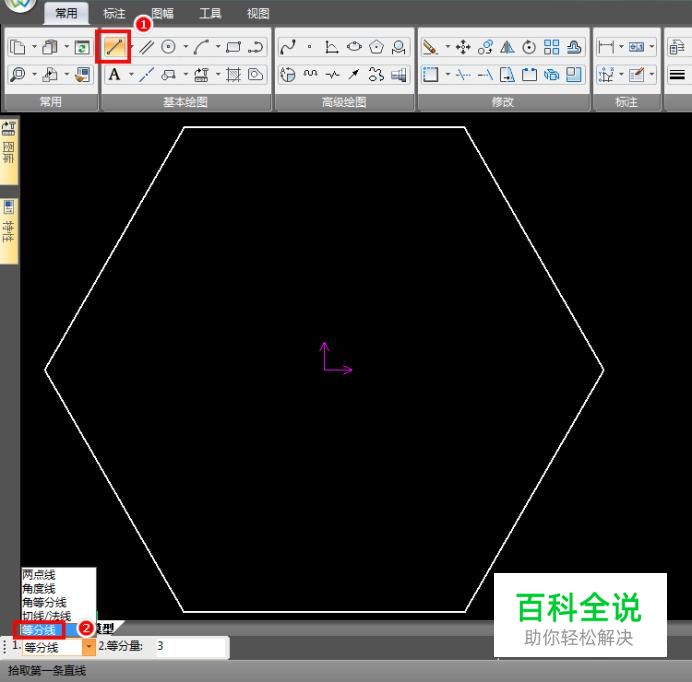Screen dimensions: 692x682
Task: Select the Copy objects tool
Action: click(485, 47)
